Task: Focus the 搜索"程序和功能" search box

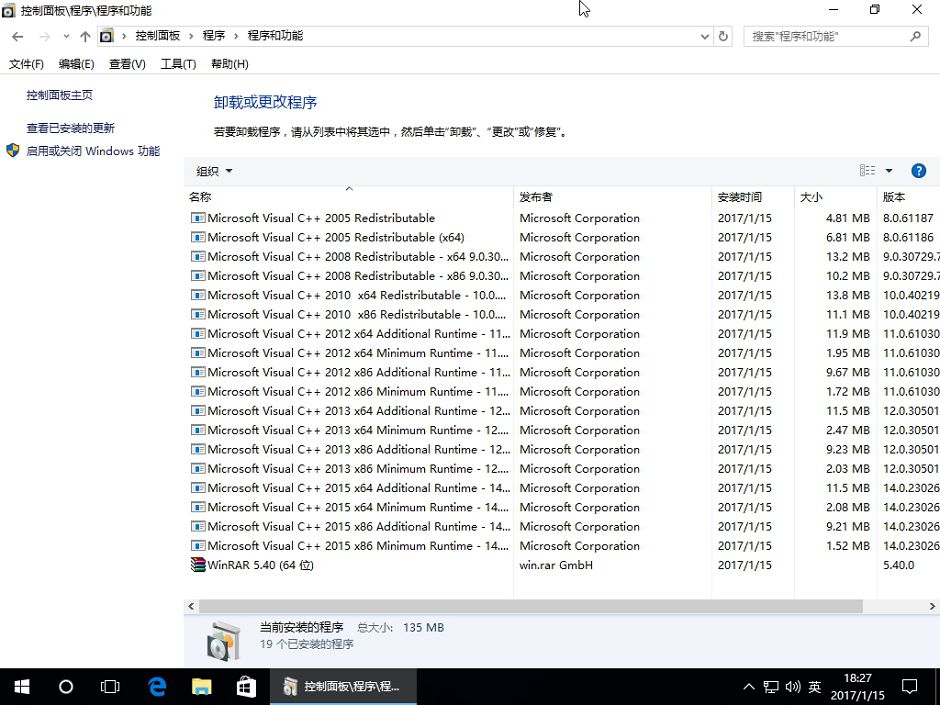Action: pyautogui.click(x=836, y=37)
